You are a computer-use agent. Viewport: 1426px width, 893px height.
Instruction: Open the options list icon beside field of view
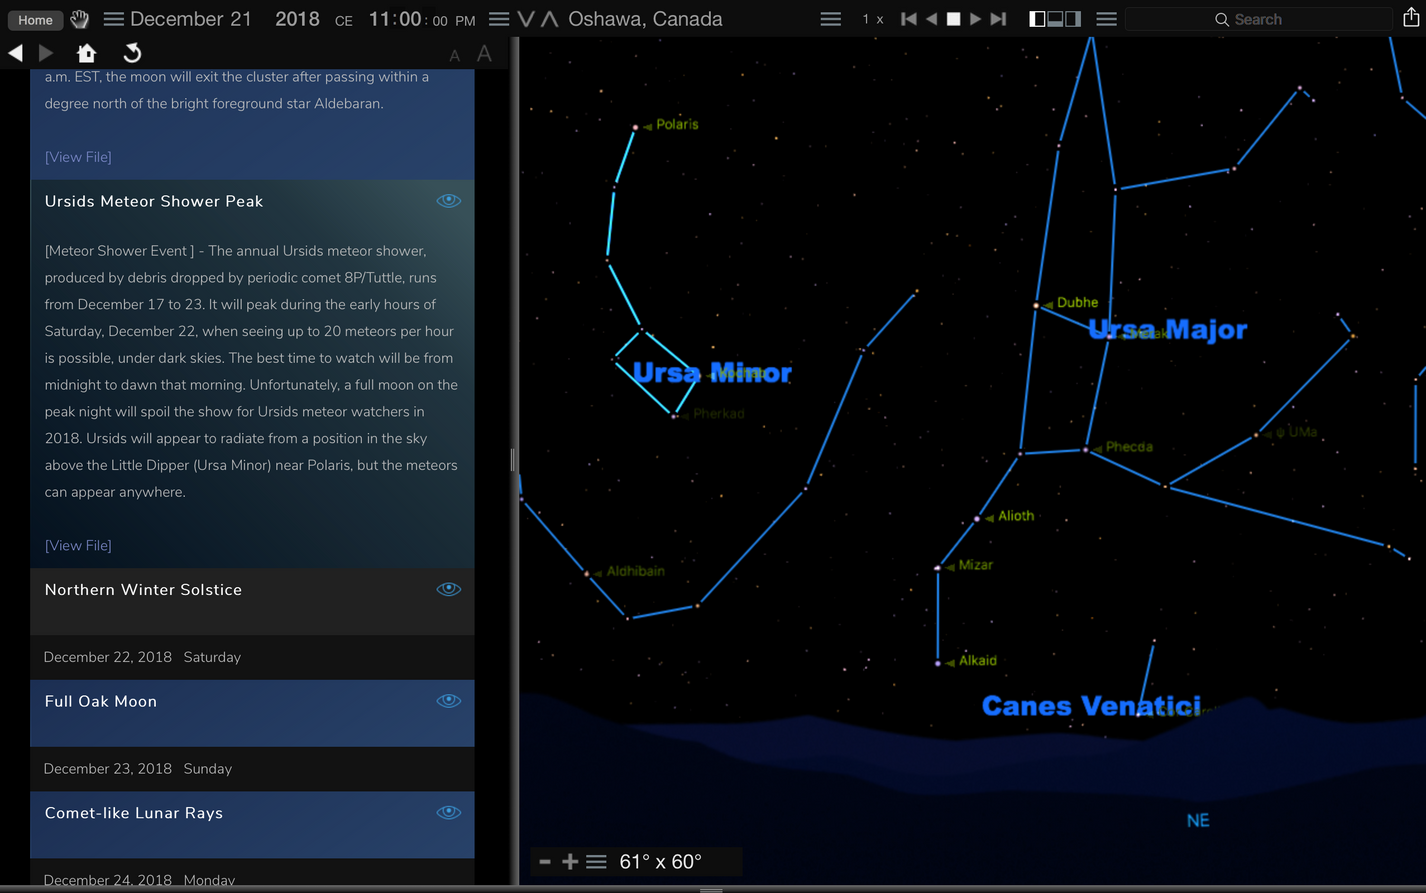[596, 861]
